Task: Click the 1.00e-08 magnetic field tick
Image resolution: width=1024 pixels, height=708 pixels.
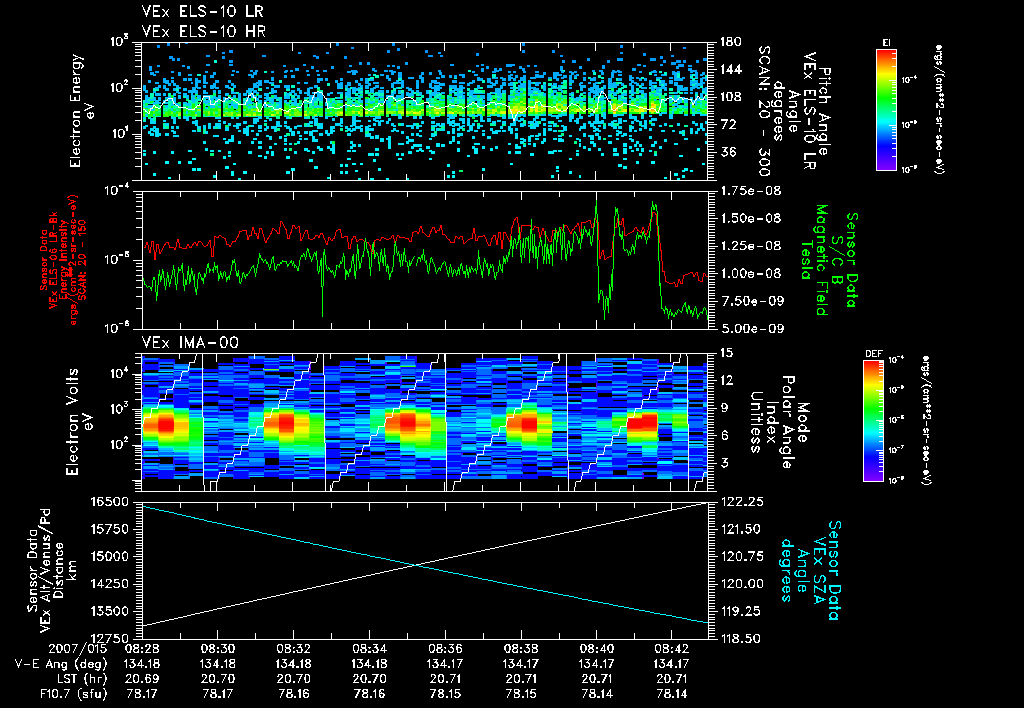Action: [750, 273]
